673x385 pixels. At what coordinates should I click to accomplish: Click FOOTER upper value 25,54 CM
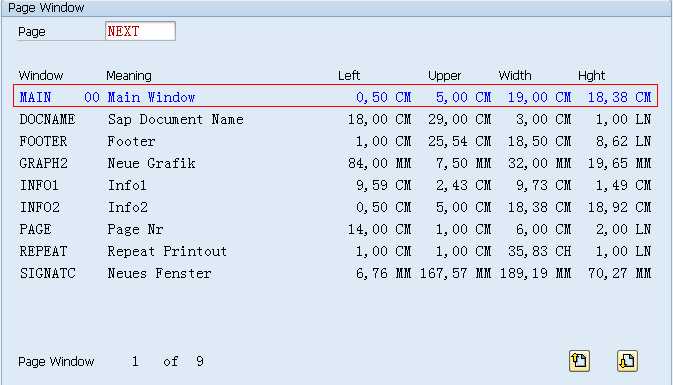pyautogui.click(x=460, y=141)
